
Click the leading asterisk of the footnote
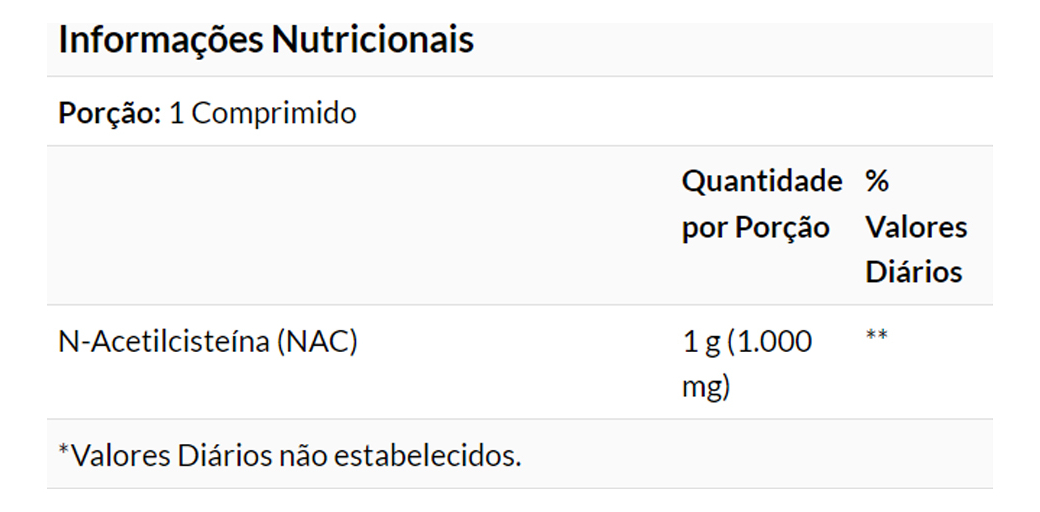click(x=63, y=451)
